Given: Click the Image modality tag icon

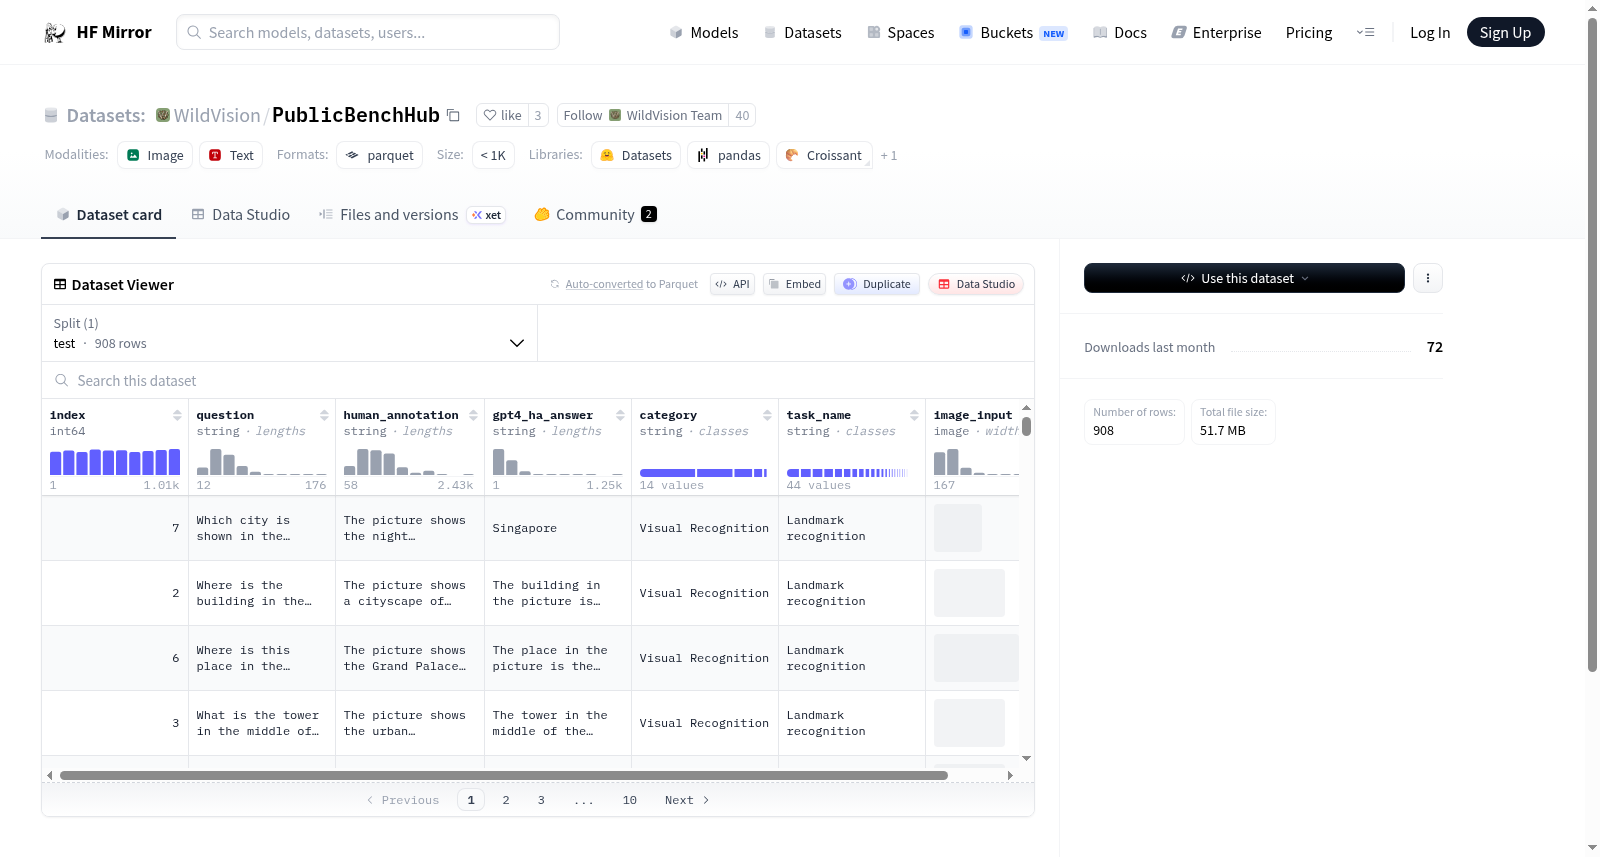Looking at the screenshot, I should coord(133,155).
